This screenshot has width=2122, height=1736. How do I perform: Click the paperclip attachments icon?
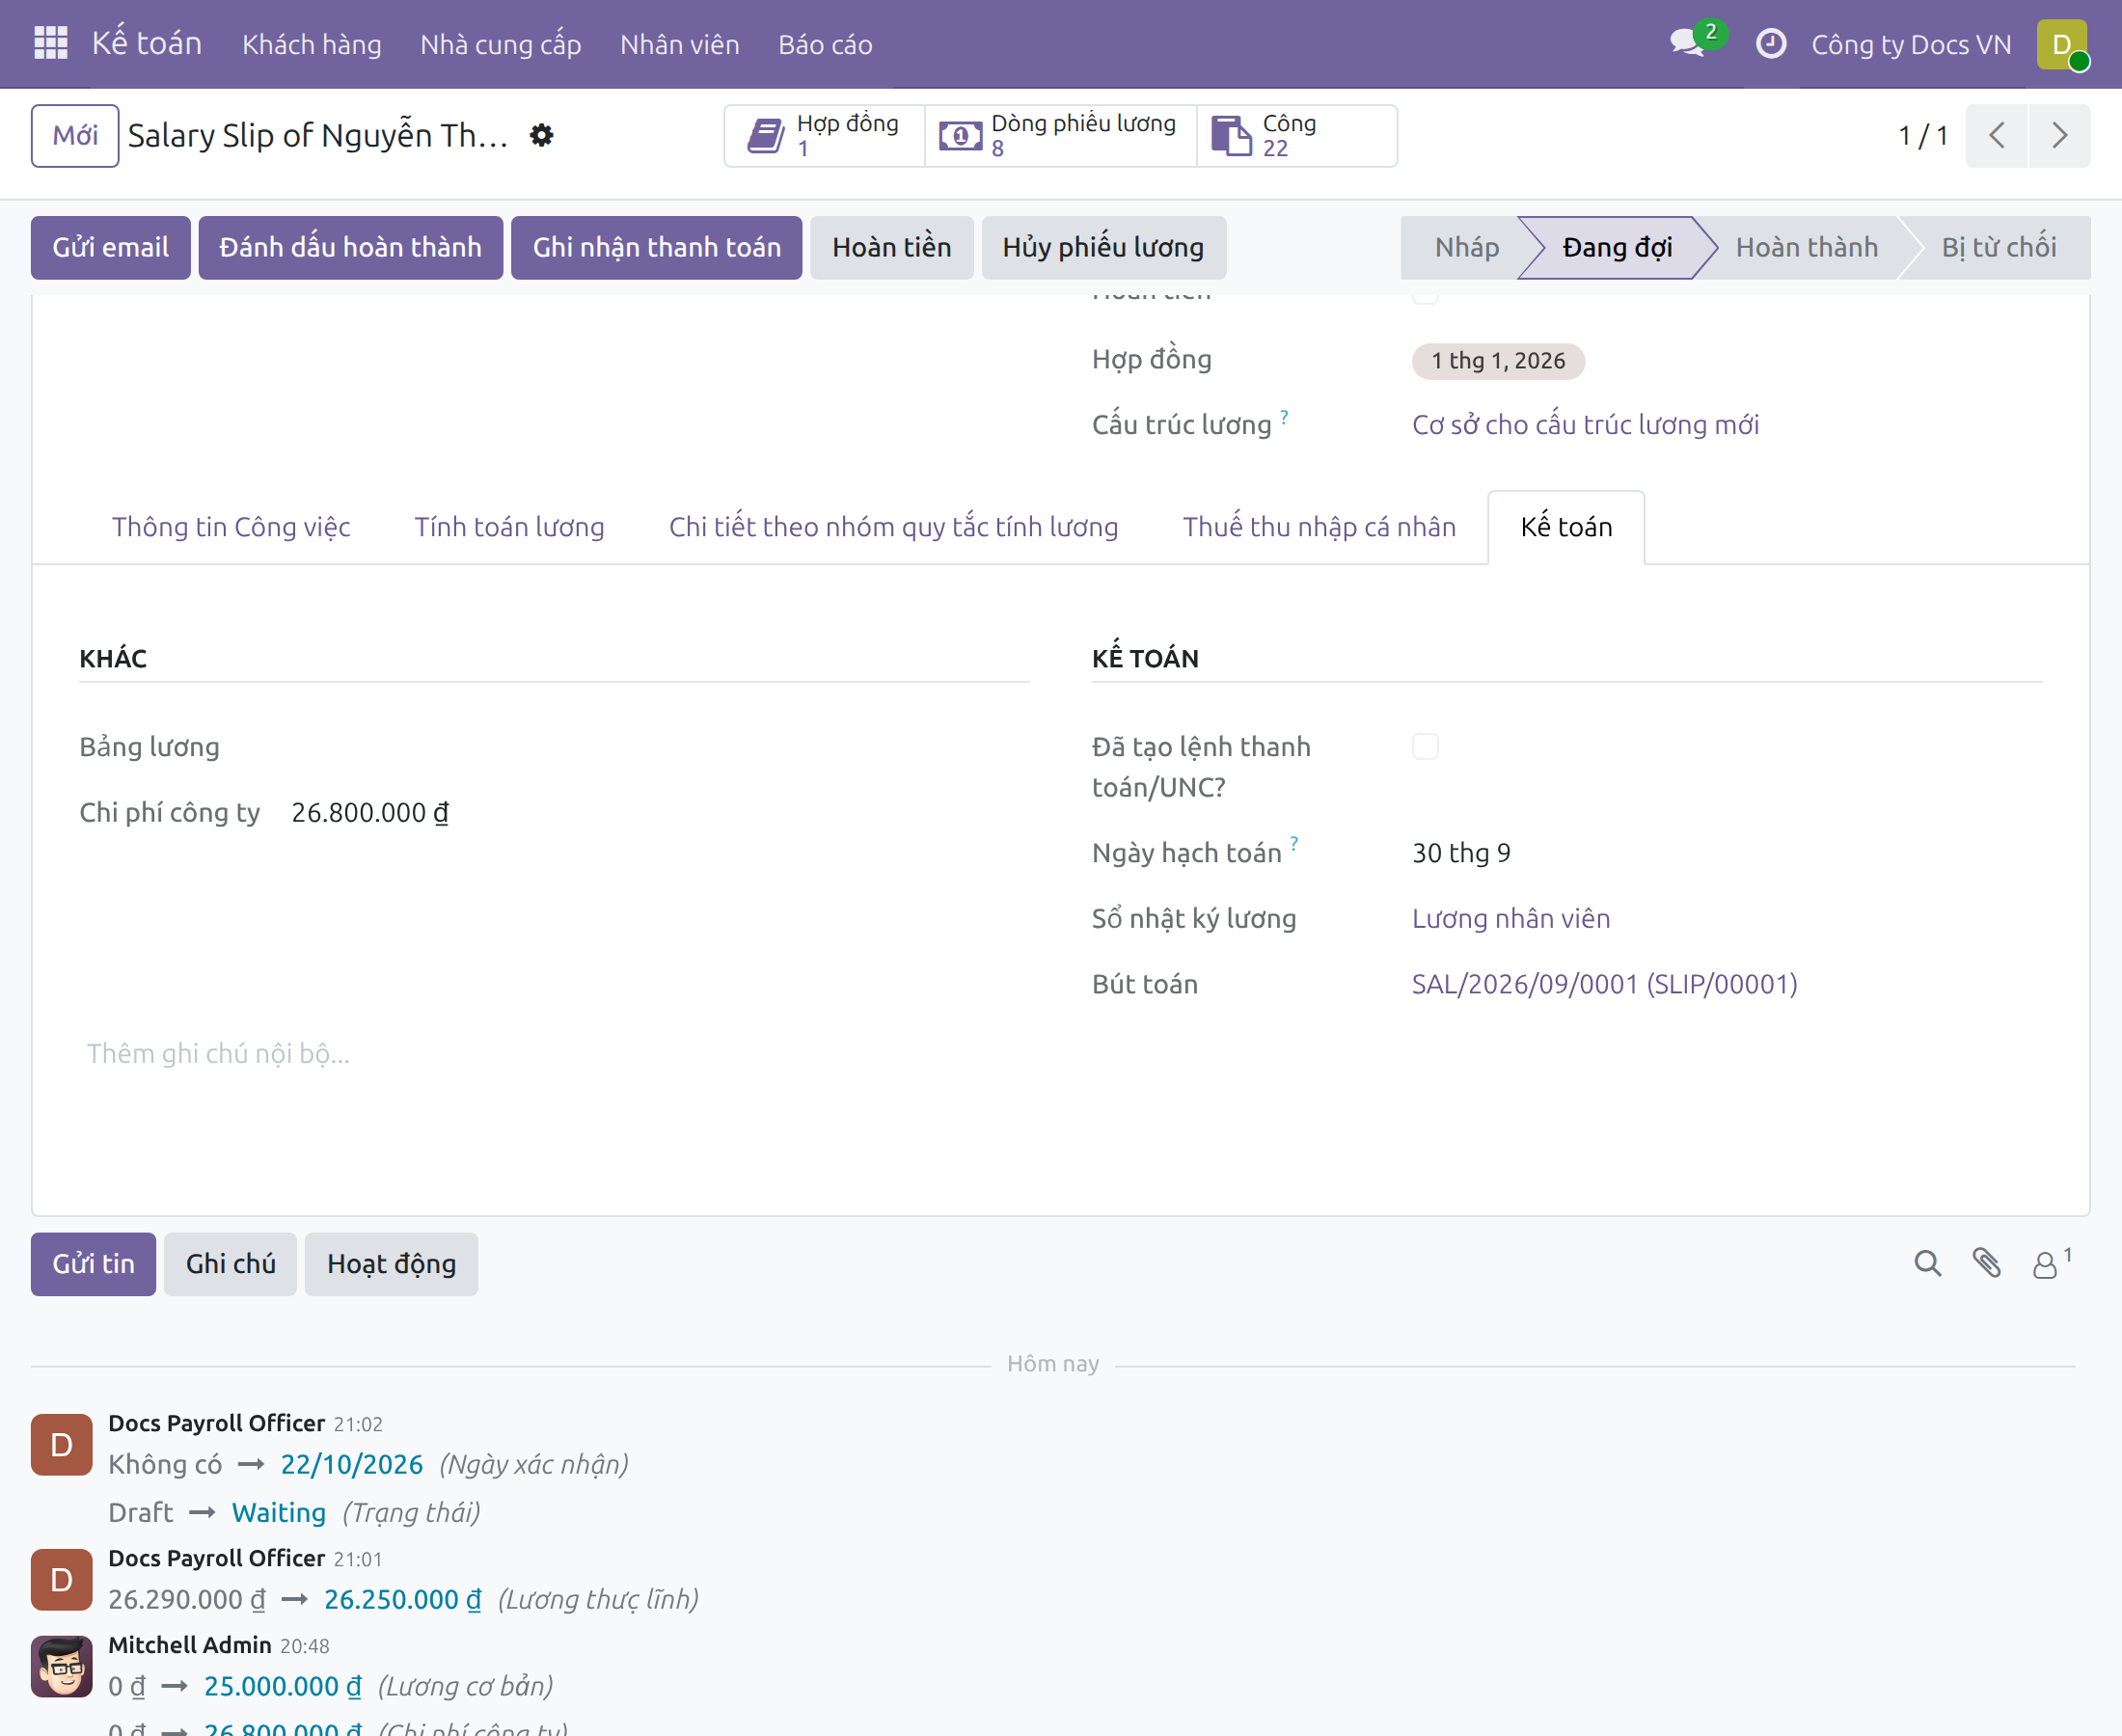pyautogui.click(x=1986, y=1263)
